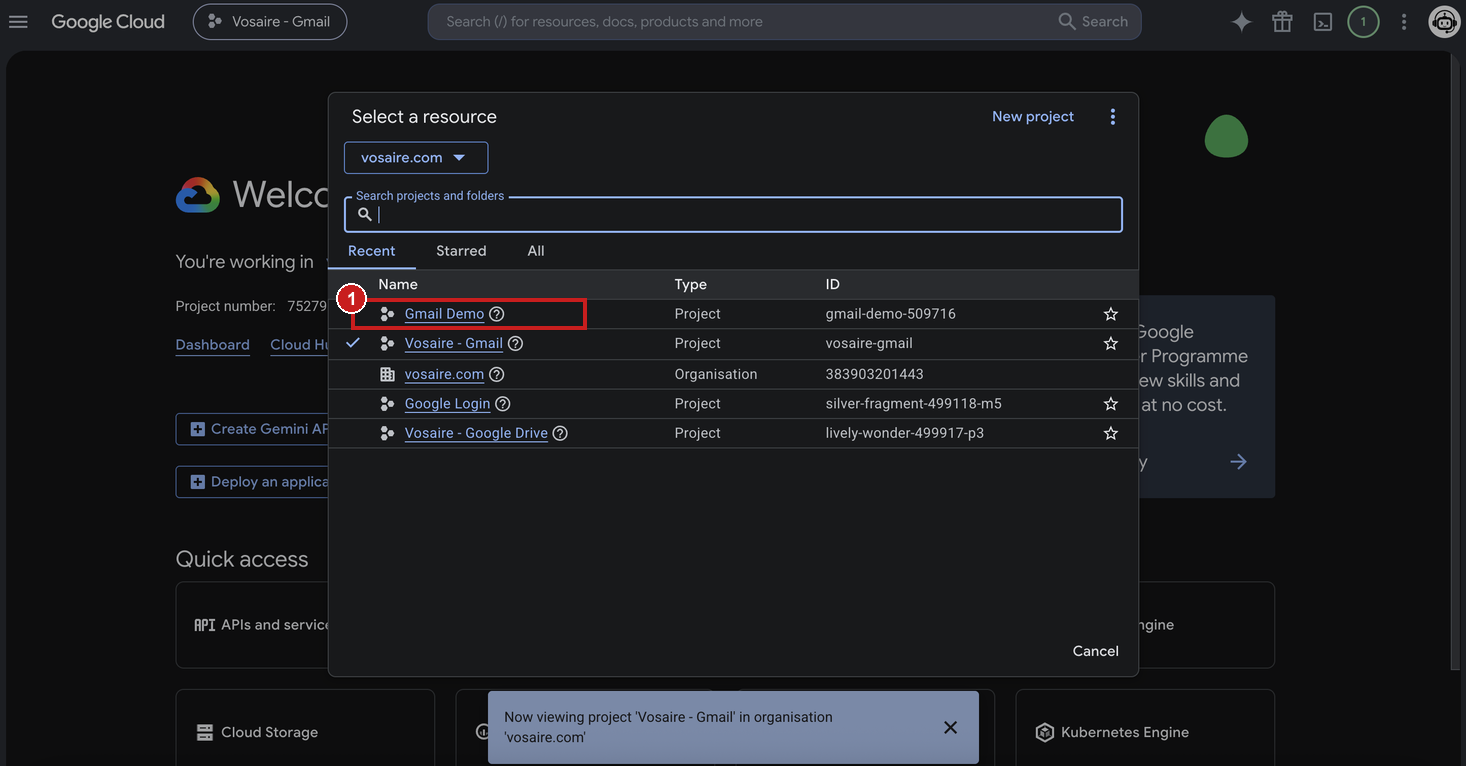Click the Kubernetes Engine icon

point(1045,732)
